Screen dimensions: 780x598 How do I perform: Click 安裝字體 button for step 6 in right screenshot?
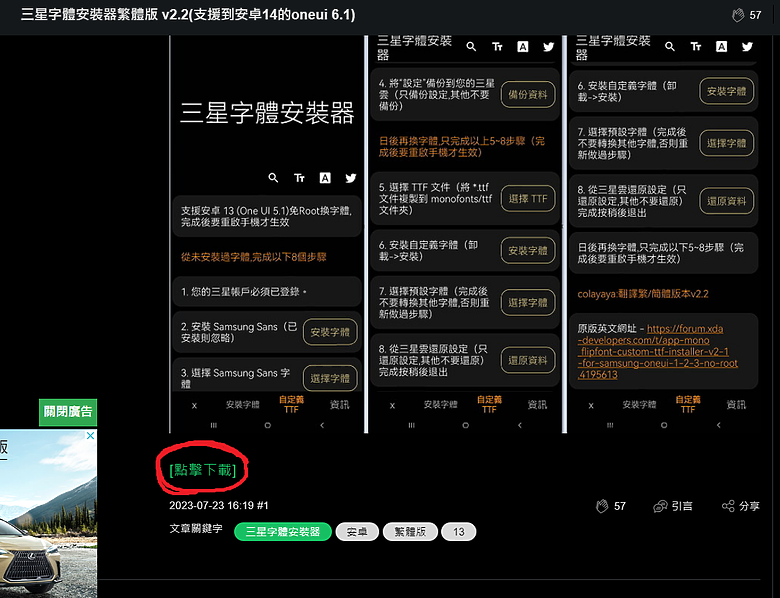pyautogui.click(x=726, y=91)
